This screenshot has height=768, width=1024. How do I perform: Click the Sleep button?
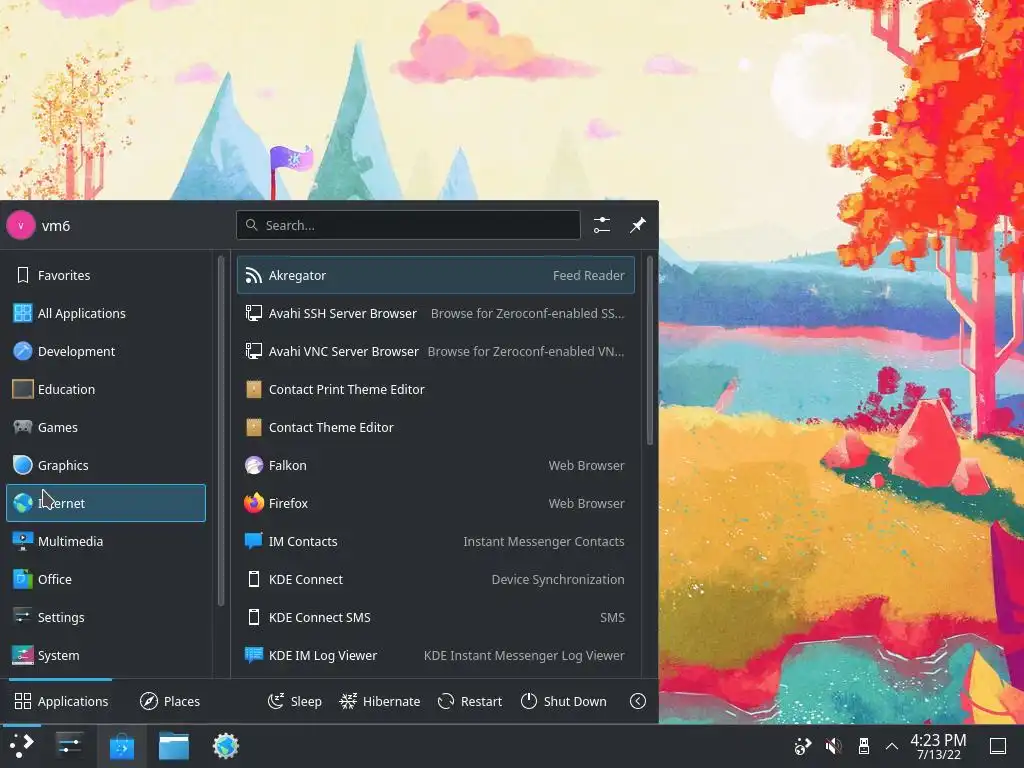click(x=295, y=701)
